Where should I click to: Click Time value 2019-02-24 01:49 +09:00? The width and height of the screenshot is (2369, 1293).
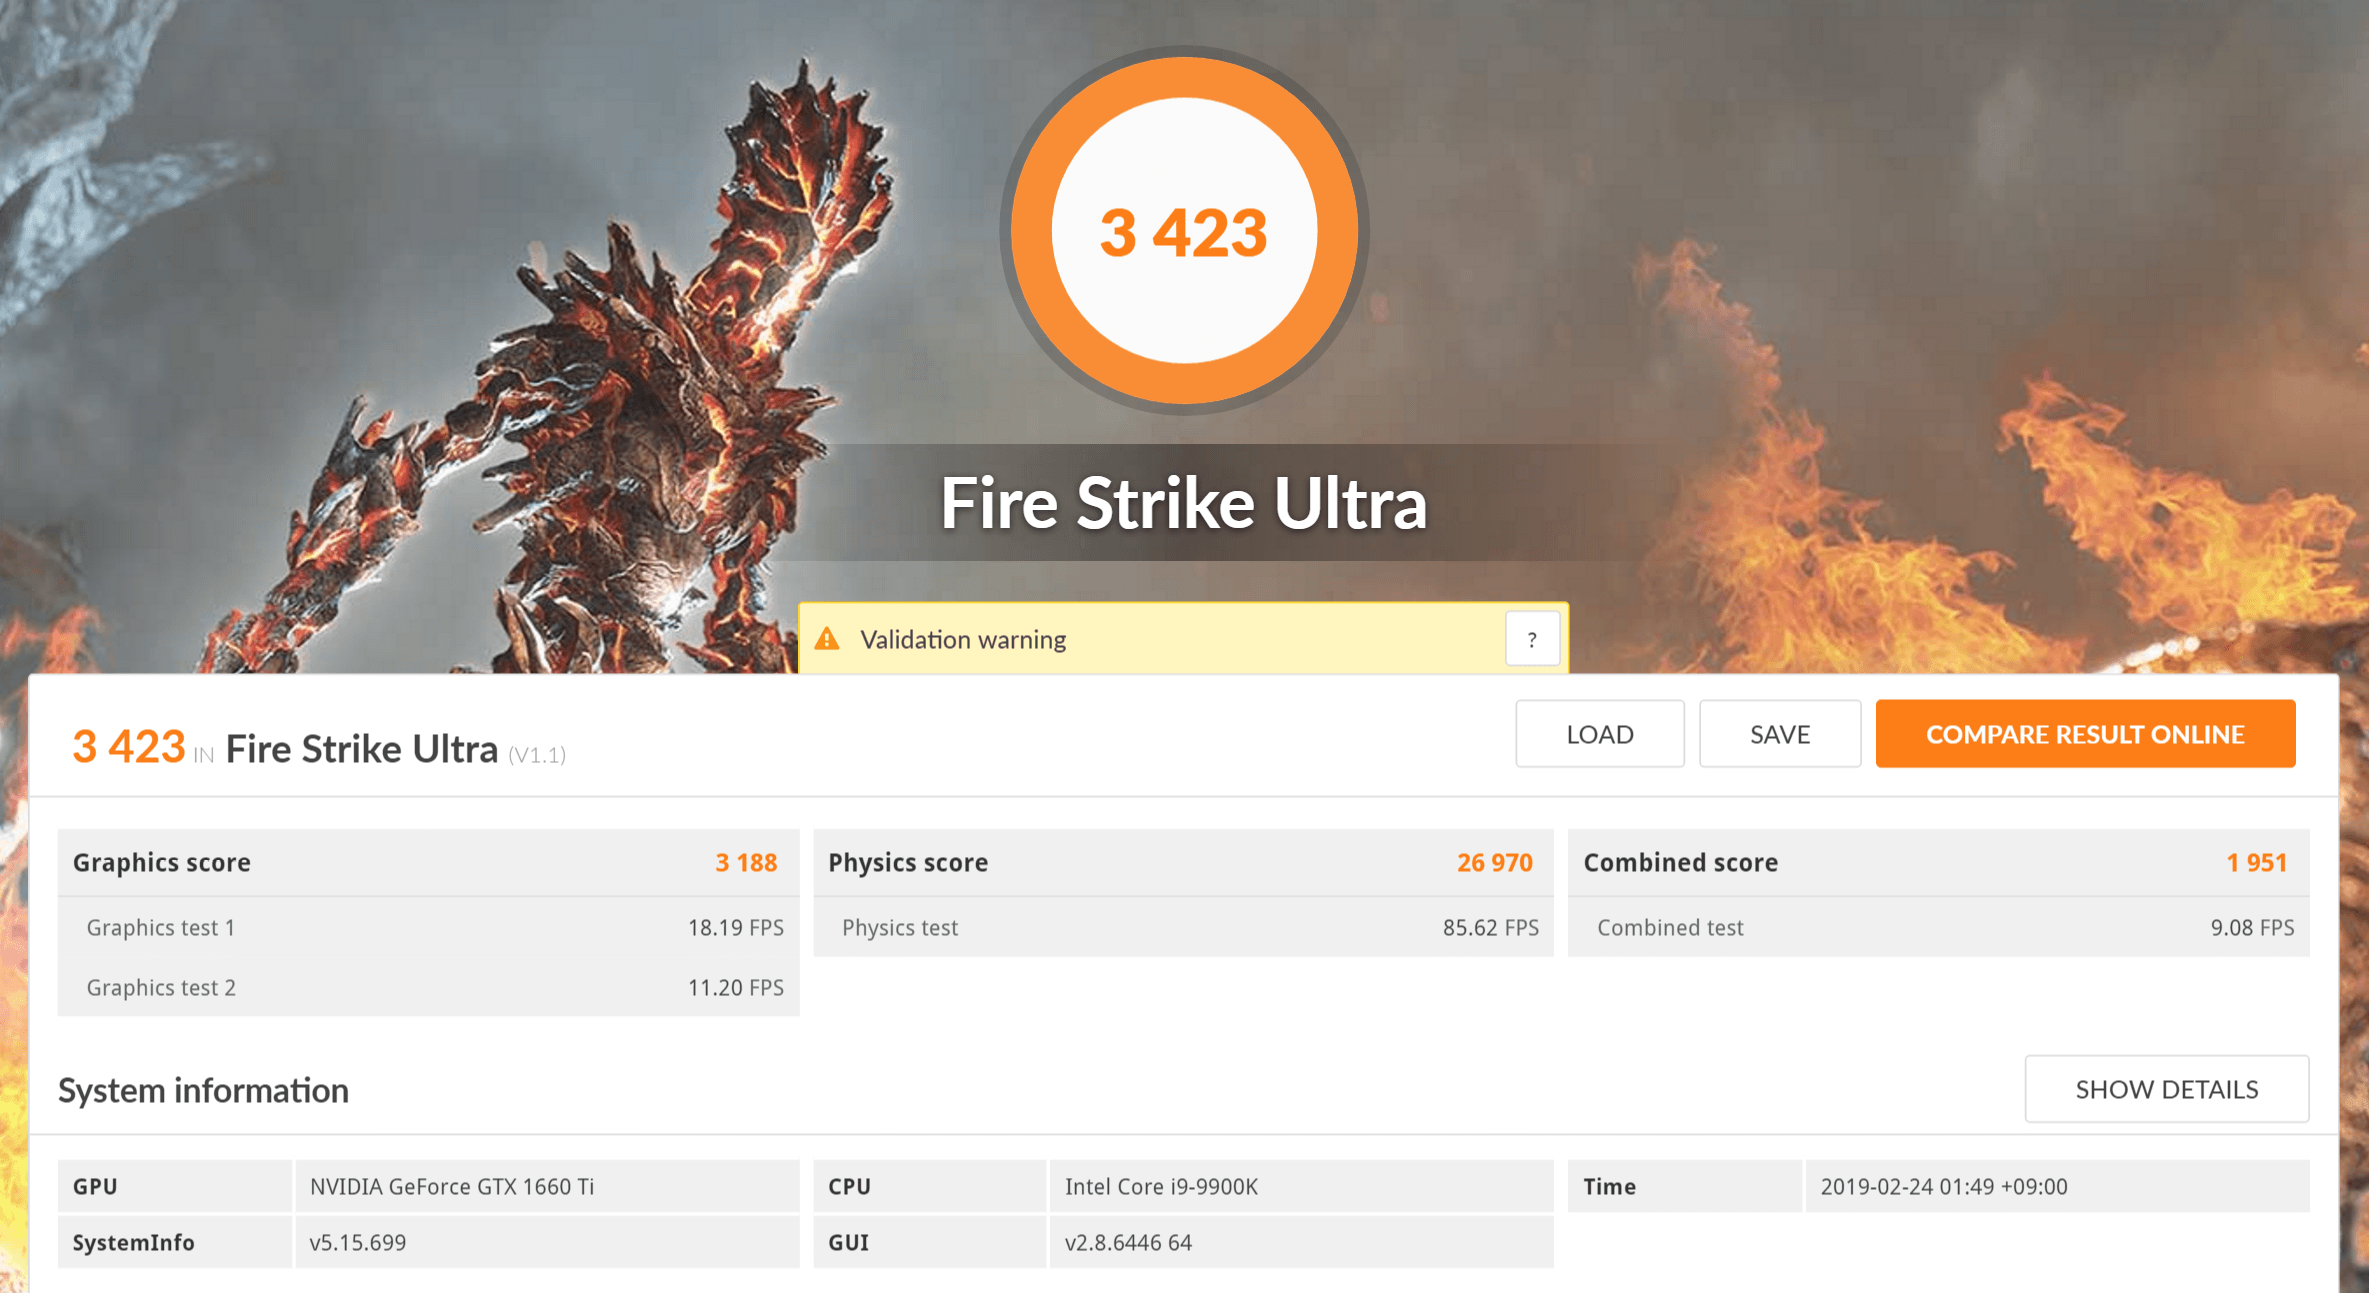pos(1943,1186)
